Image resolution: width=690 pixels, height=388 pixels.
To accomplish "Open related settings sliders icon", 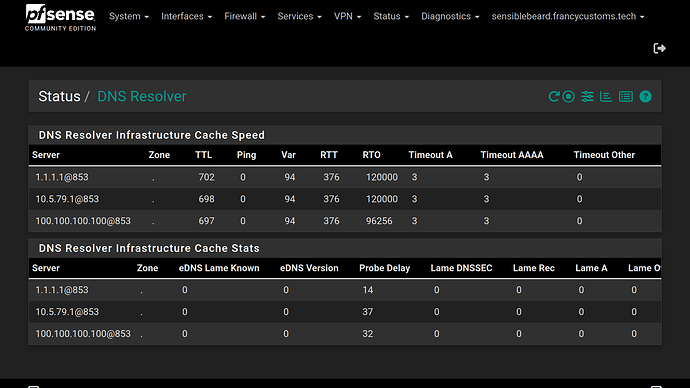I will 587,96.
